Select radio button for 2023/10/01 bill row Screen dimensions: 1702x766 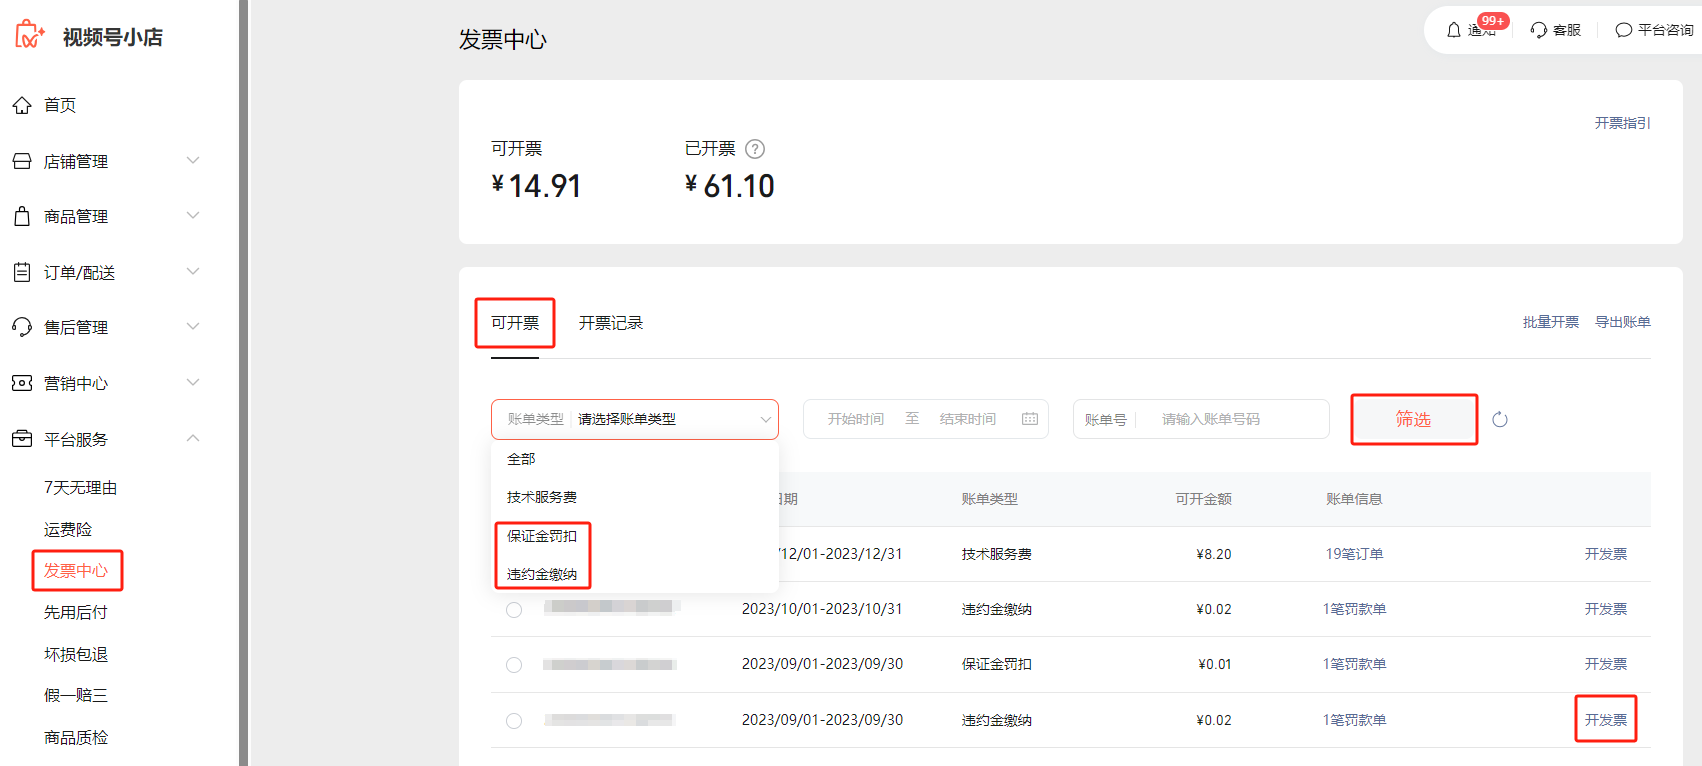point(514,610)
